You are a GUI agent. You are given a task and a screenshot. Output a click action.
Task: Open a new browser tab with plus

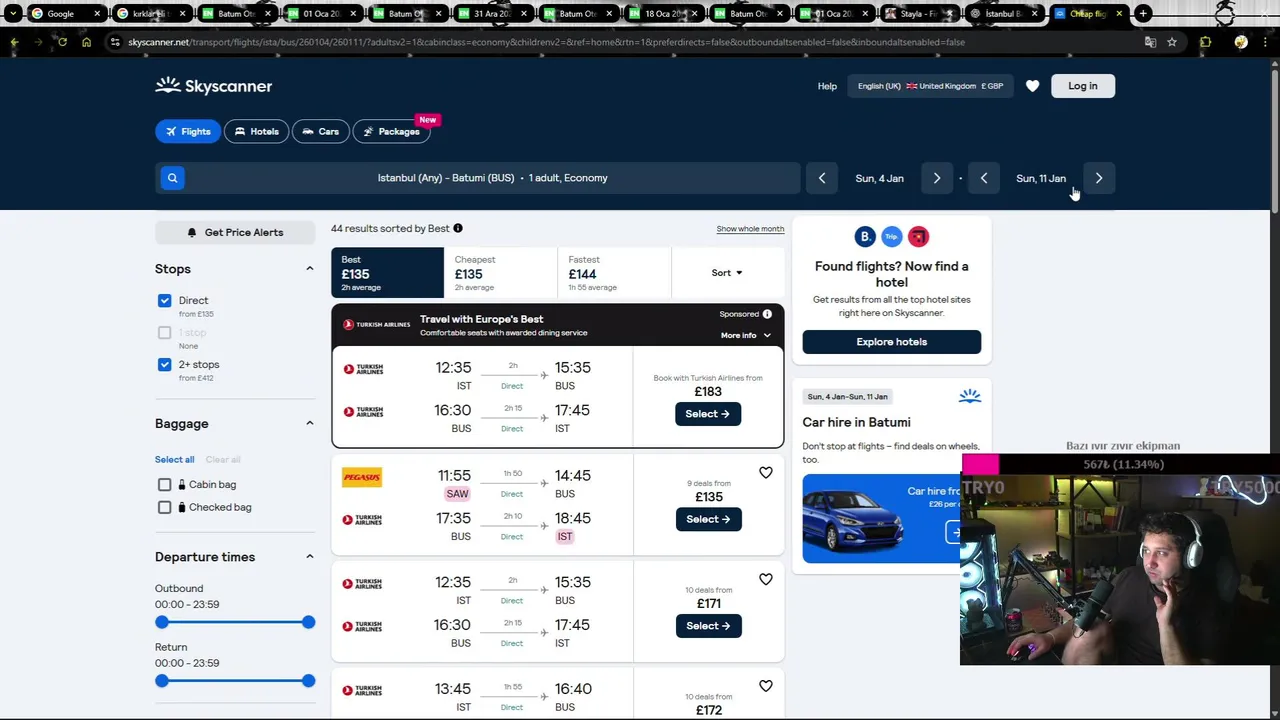(1144, 13)
